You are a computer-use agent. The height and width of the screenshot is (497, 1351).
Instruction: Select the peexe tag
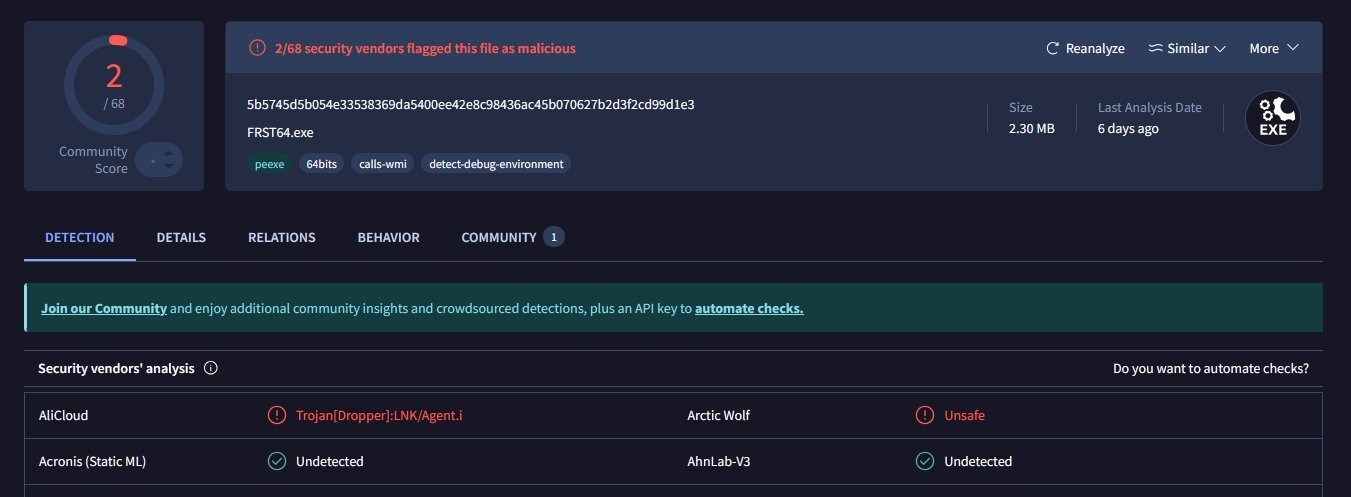coord(269,163)
